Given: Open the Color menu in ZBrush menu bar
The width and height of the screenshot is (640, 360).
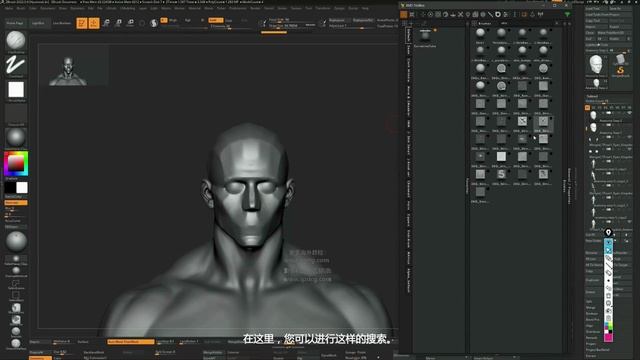Looking at the screenshot, I should click(x=33, y=8).
